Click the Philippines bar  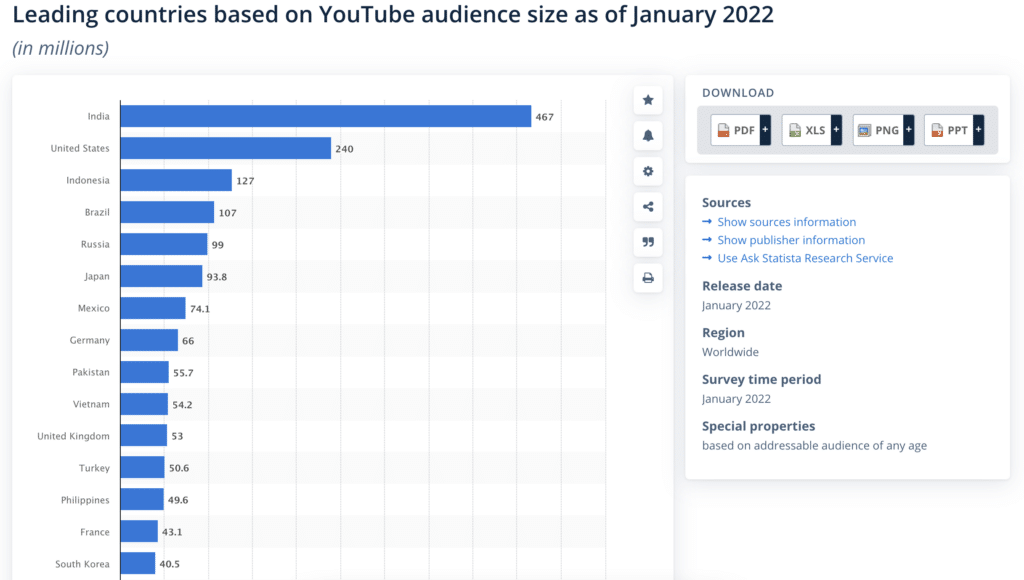pos(142,500)
